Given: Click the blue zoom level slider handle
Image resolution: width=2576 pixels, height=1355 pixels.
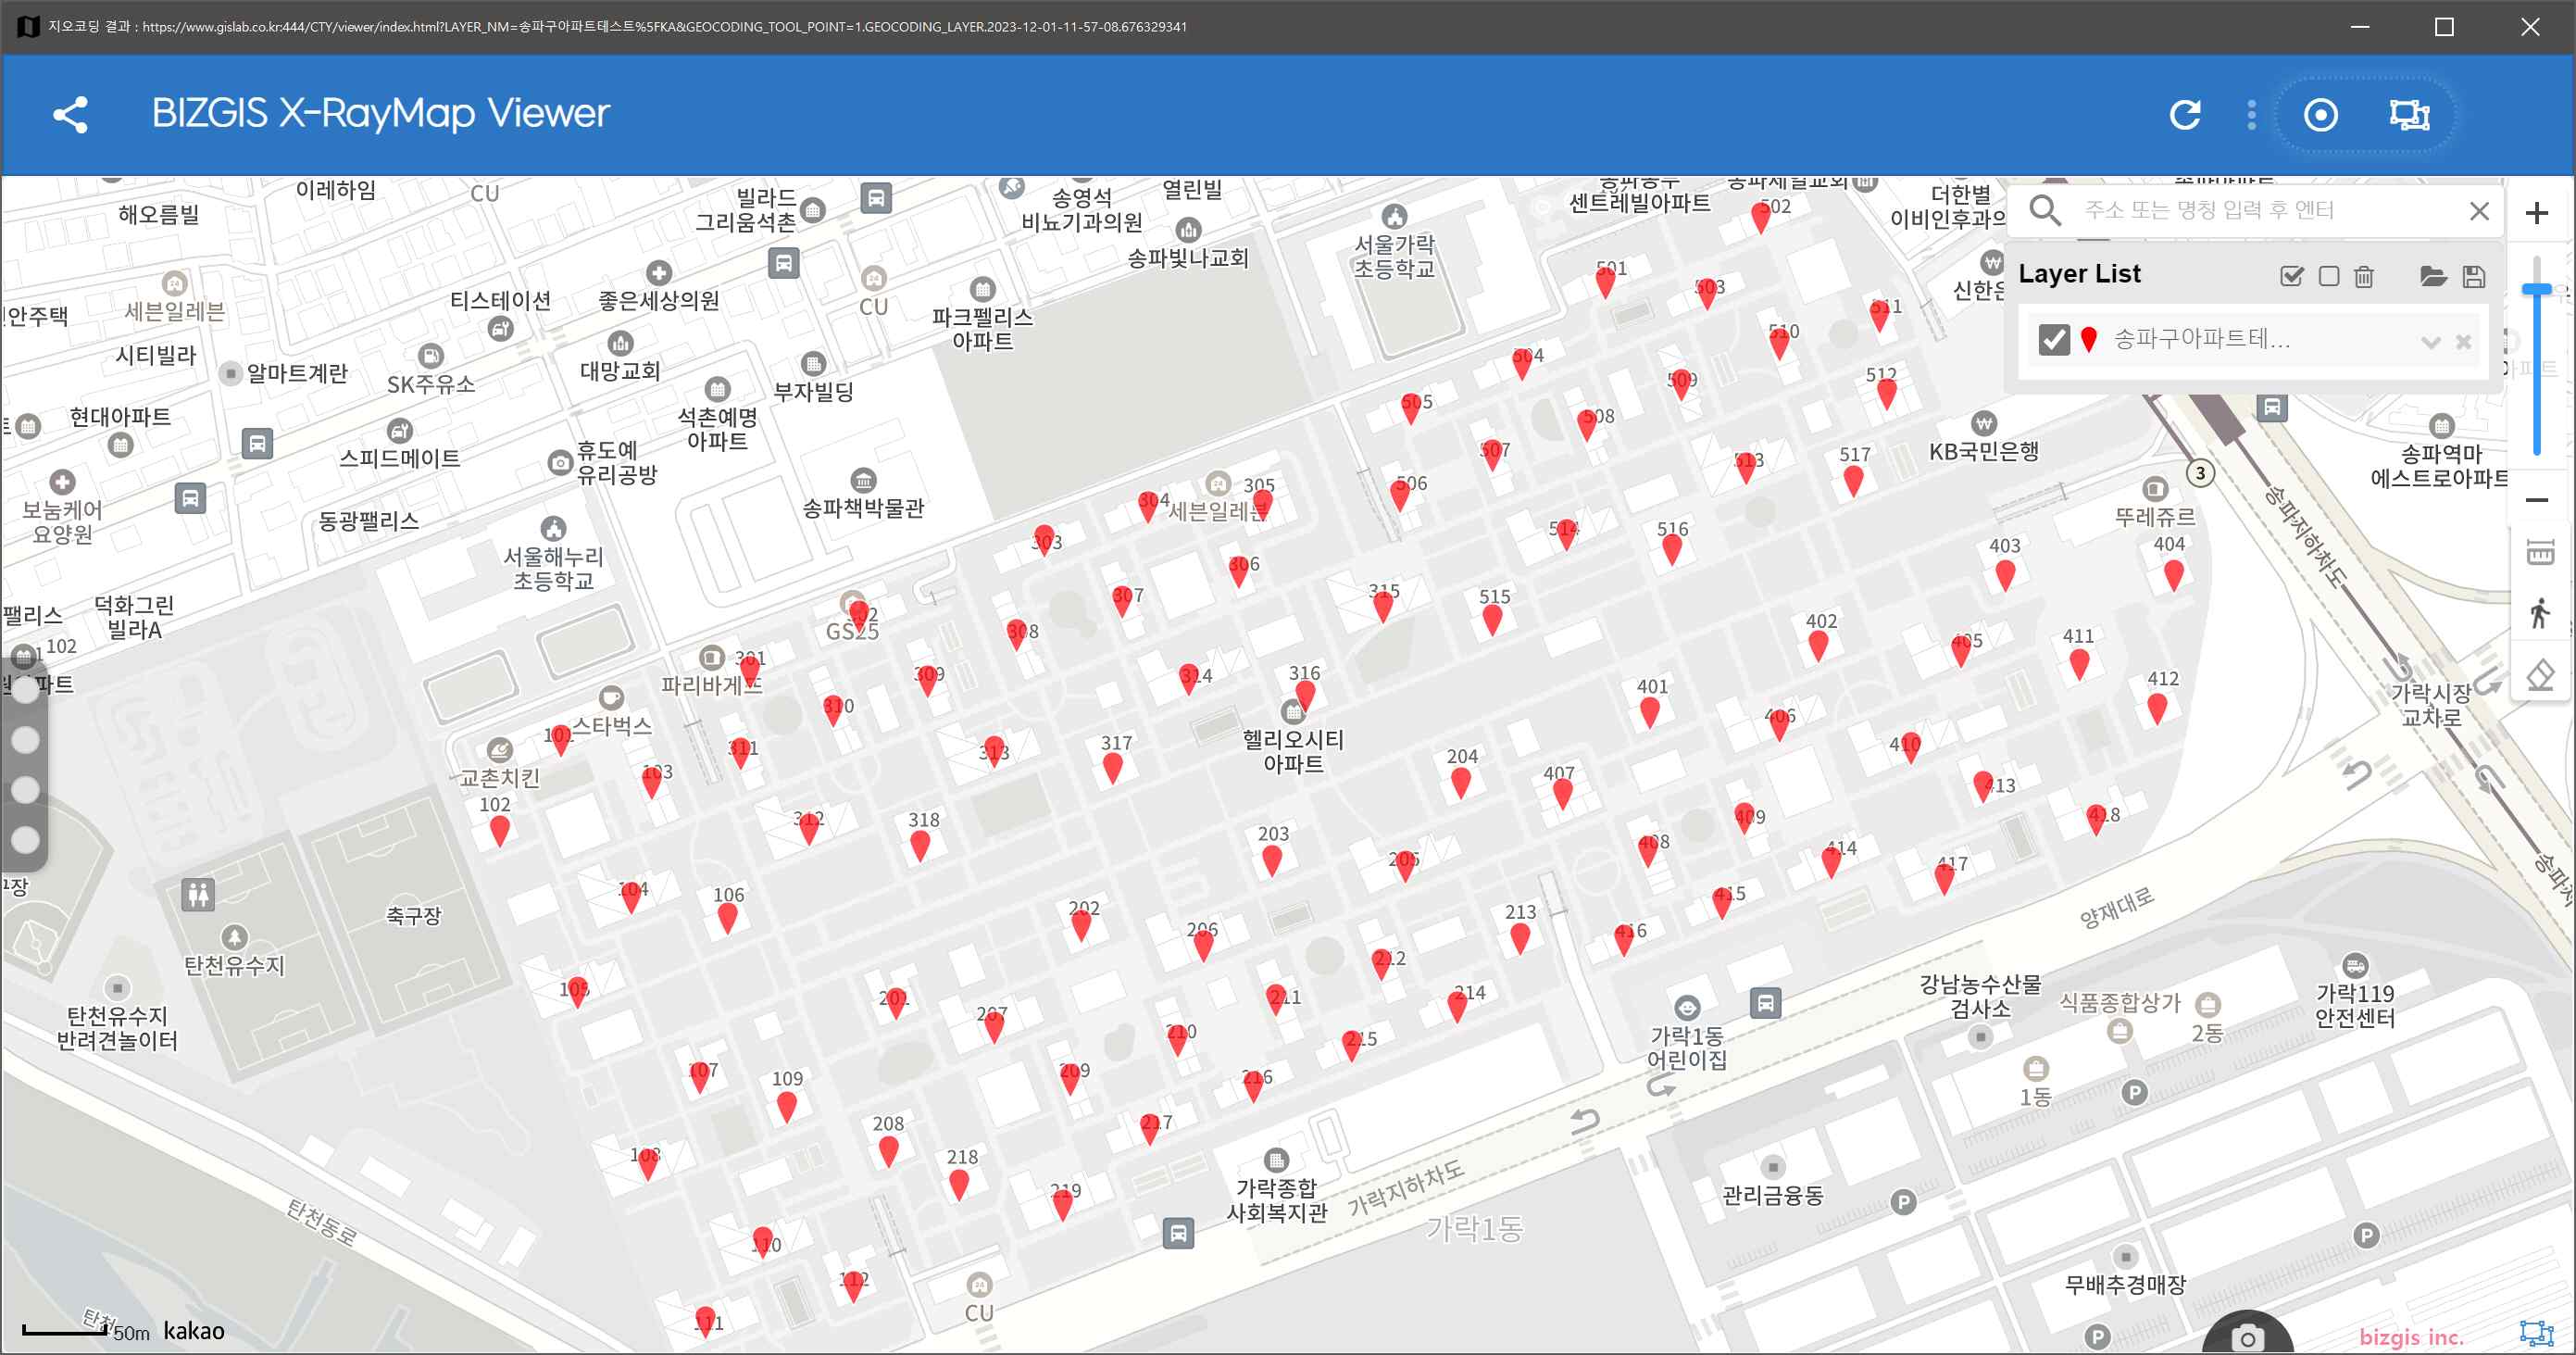Looking at the screenshot, I should pyautogui.click(x=2537, y=289).
